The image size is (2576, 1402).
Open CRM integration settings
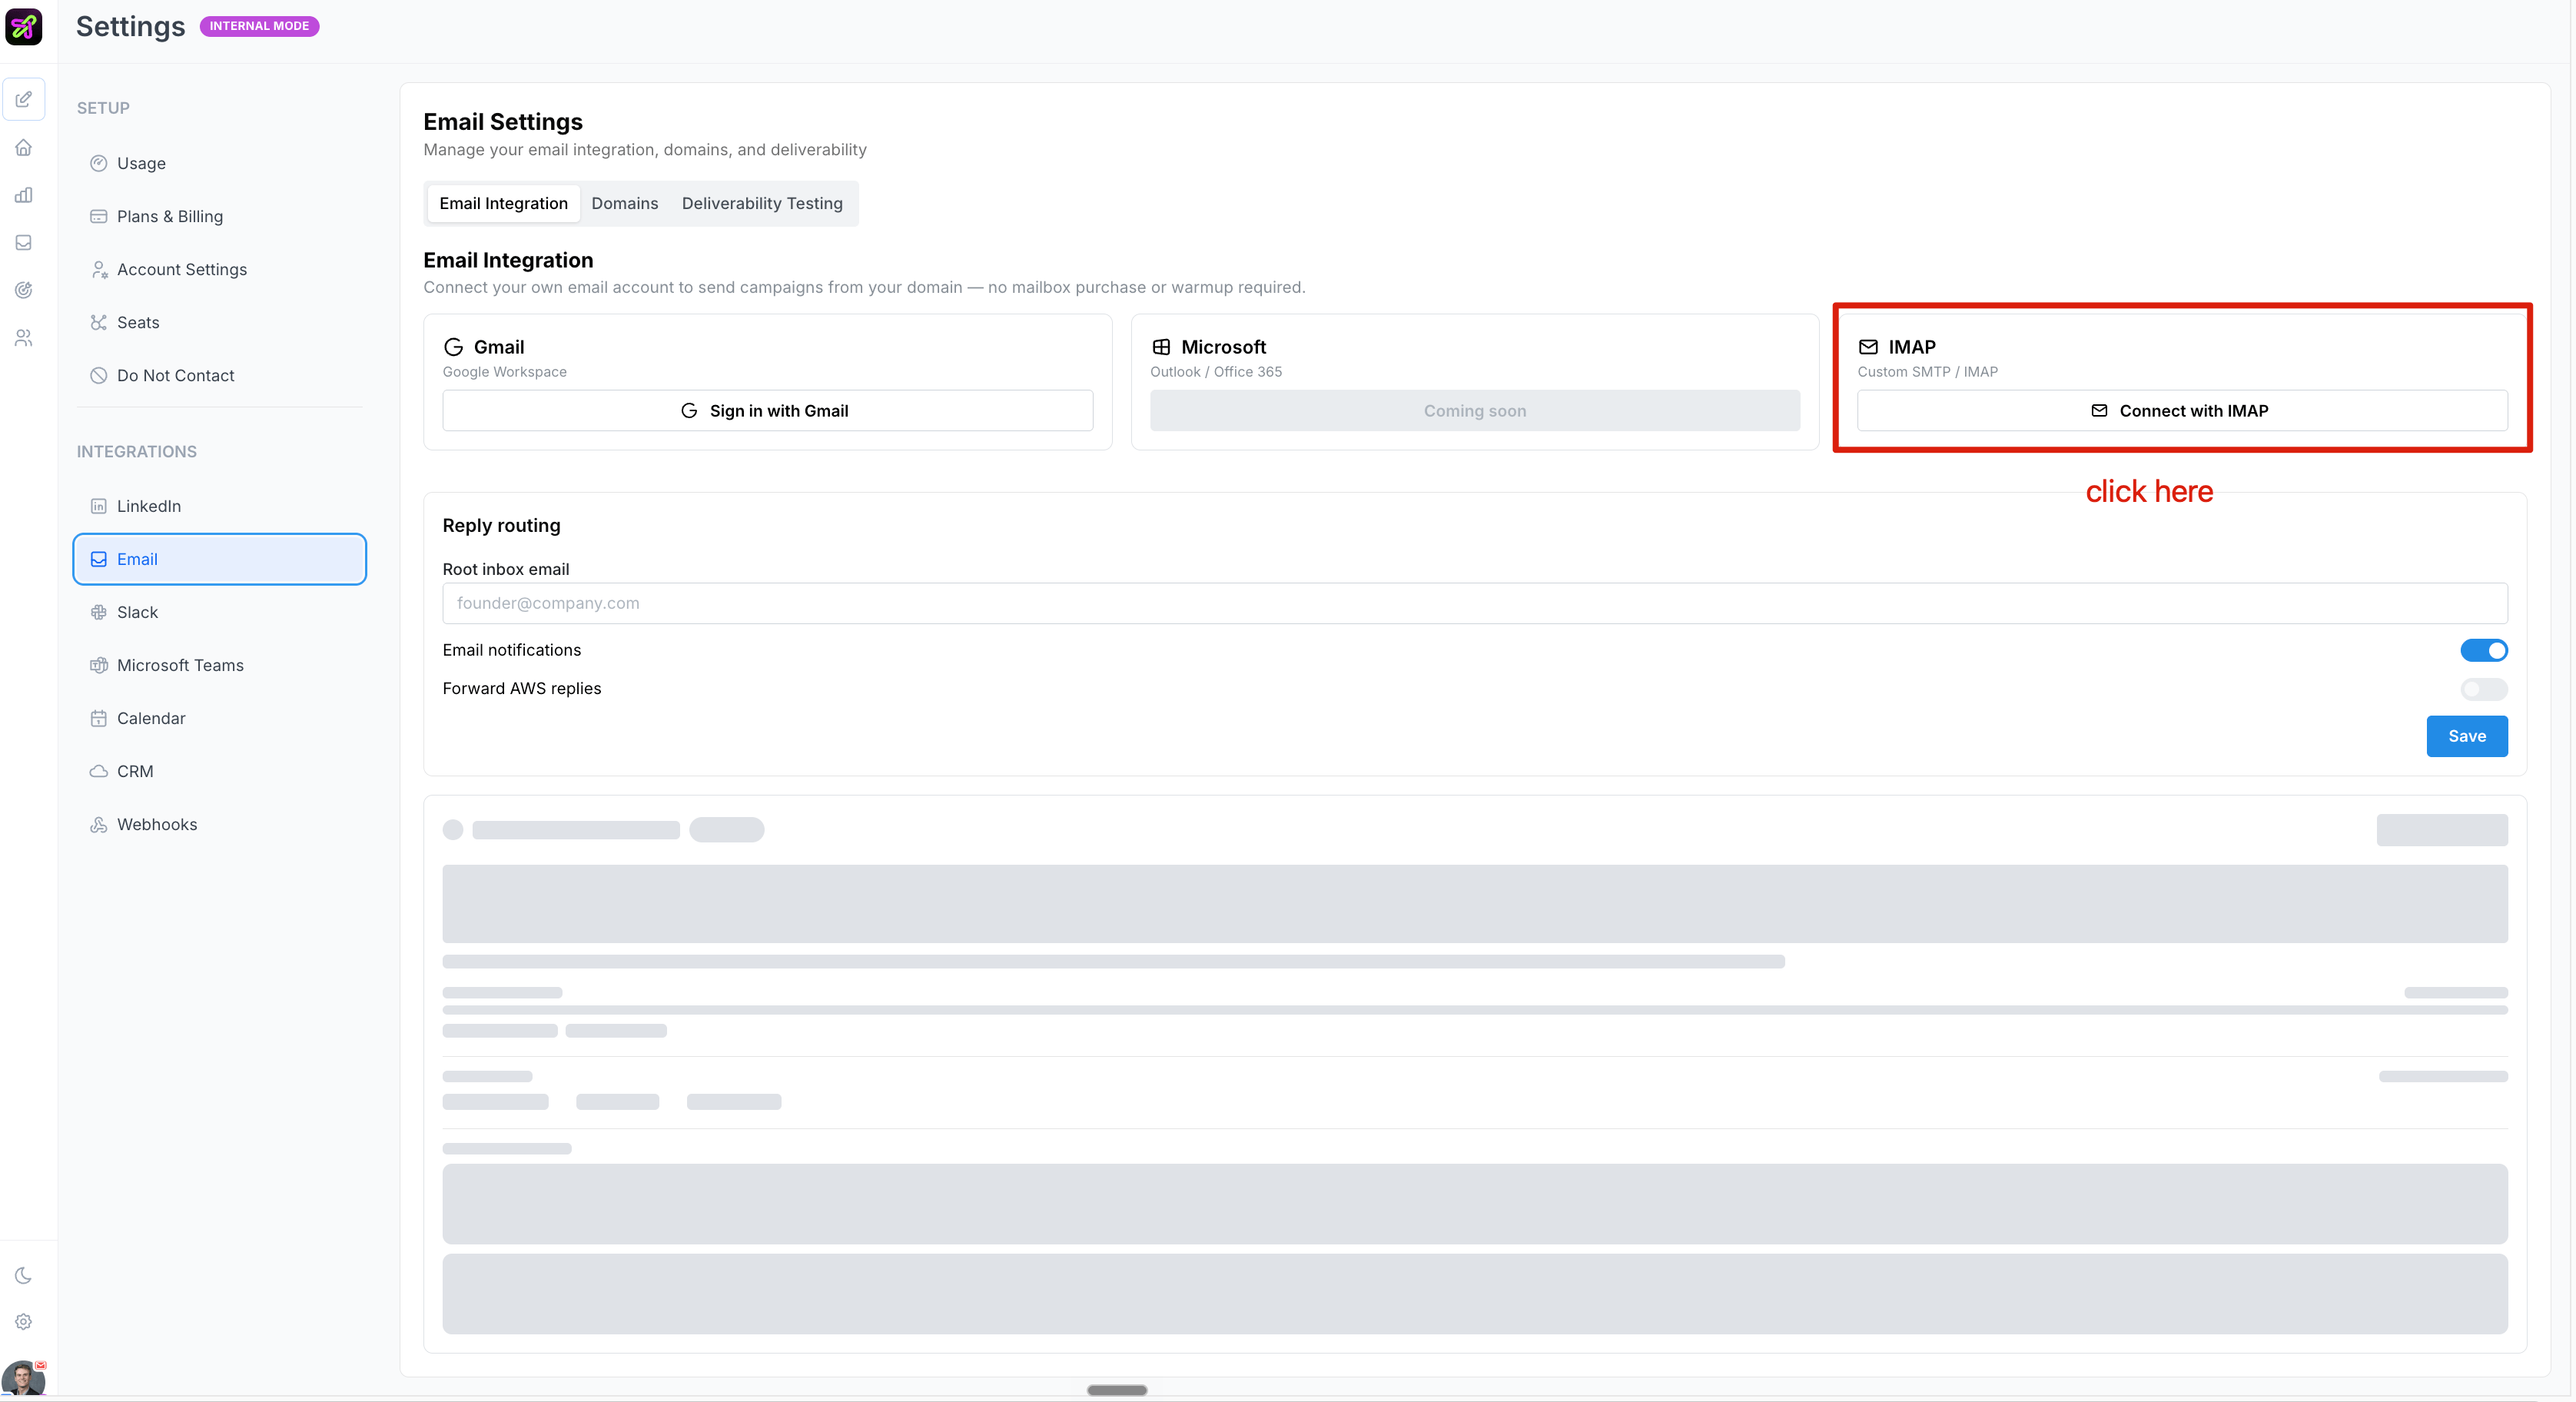pyautogui.click(x=220, y=771)
